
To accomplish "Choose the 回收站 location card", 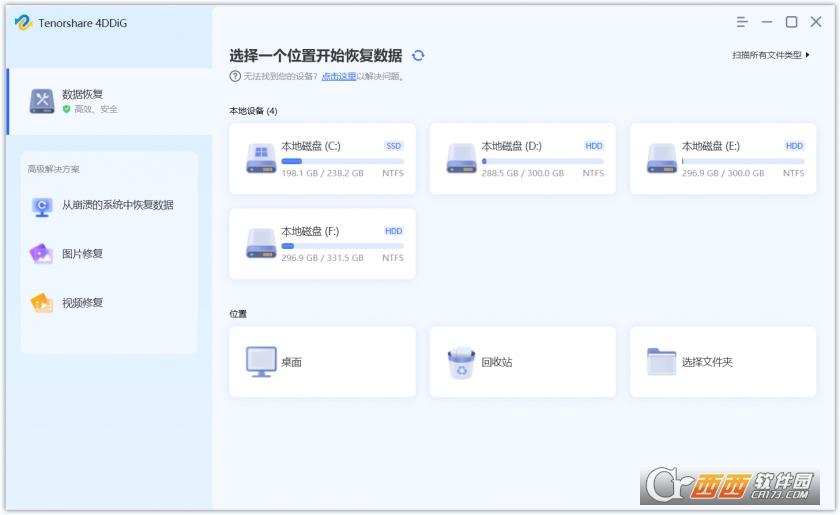I will [523, 362].
